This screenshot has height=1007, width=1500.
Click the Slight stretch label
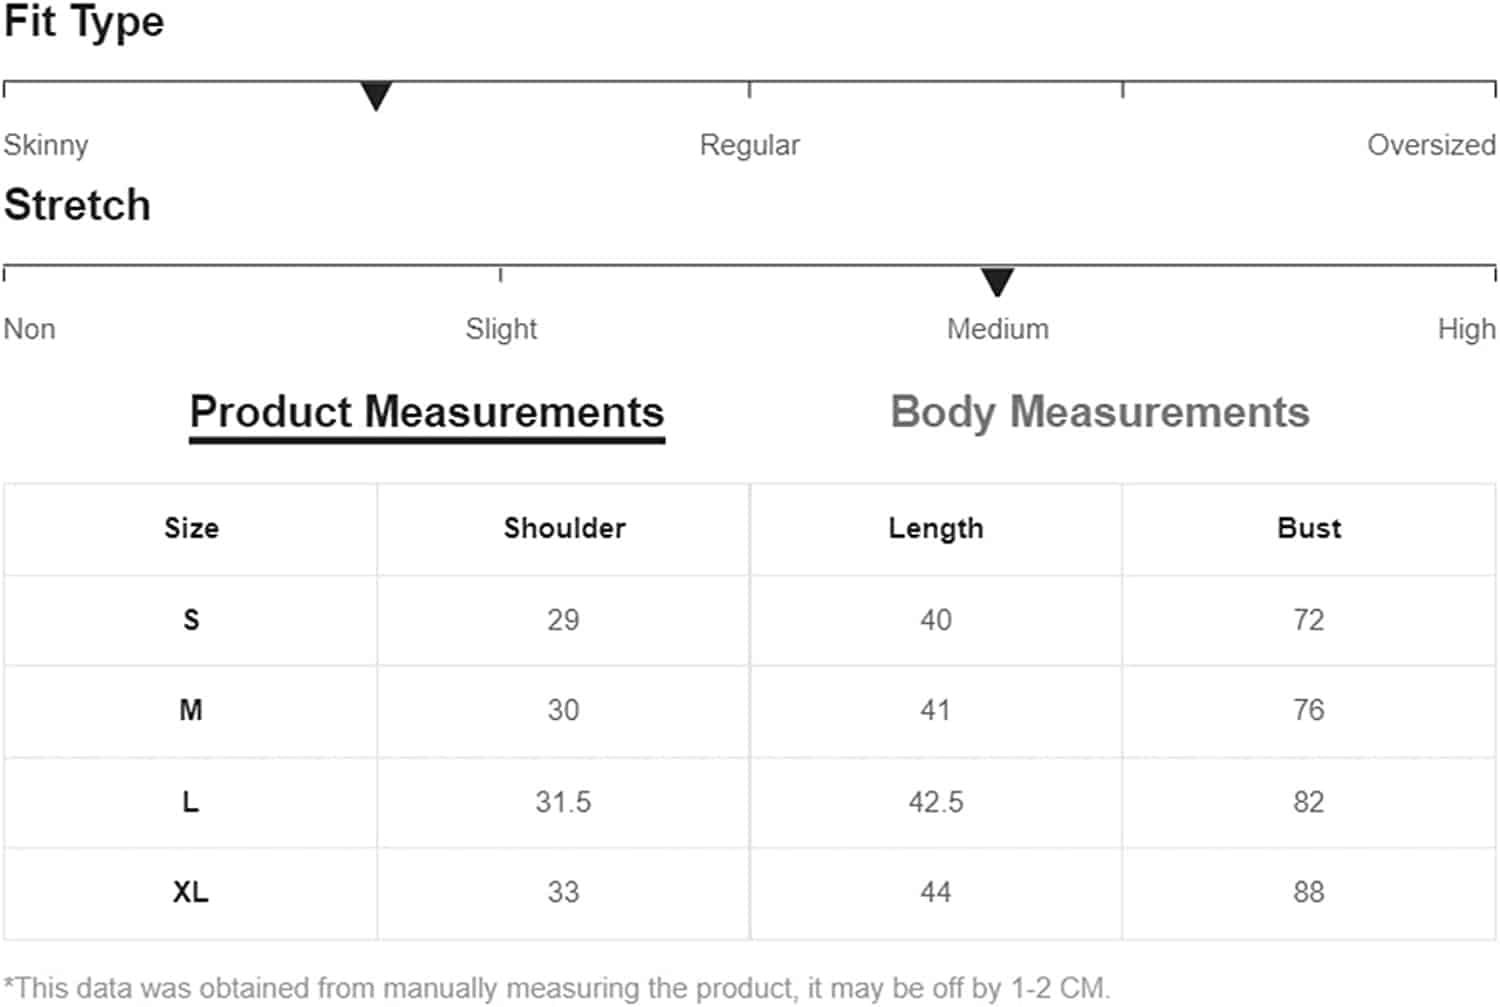click(501, 329)
